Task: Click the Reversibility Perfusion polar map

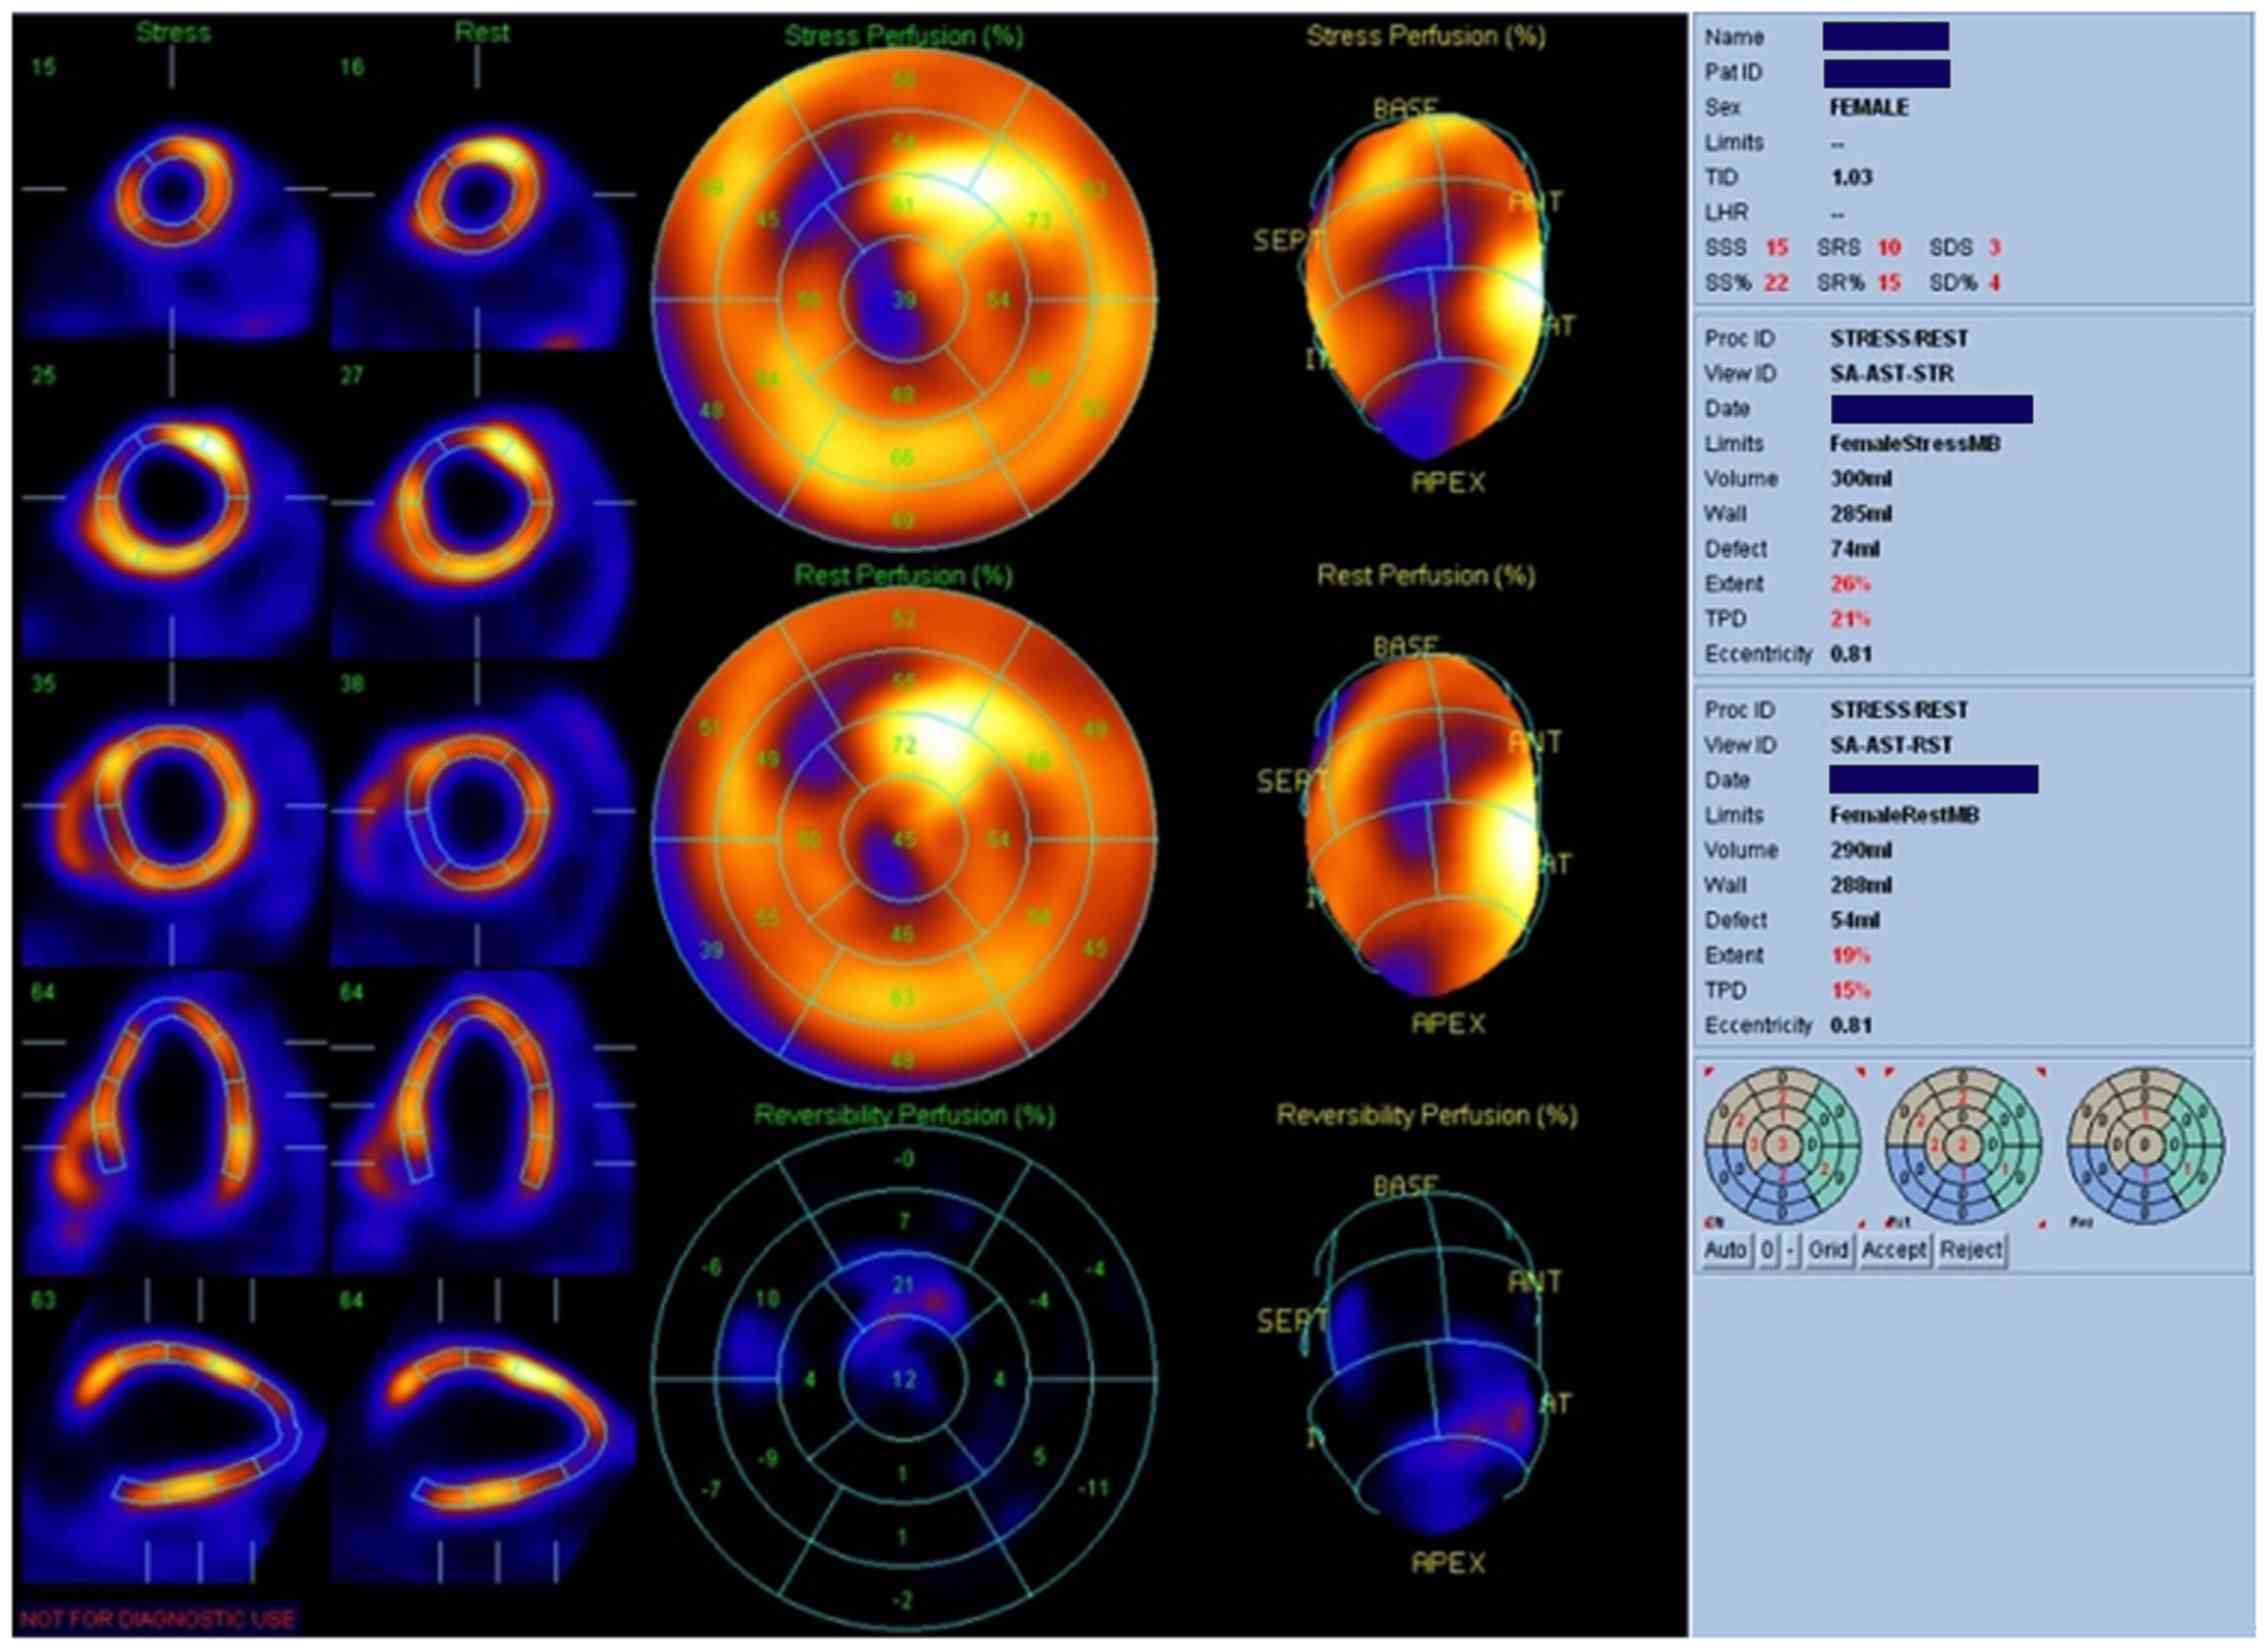Action: click(x=904, y=1380)
